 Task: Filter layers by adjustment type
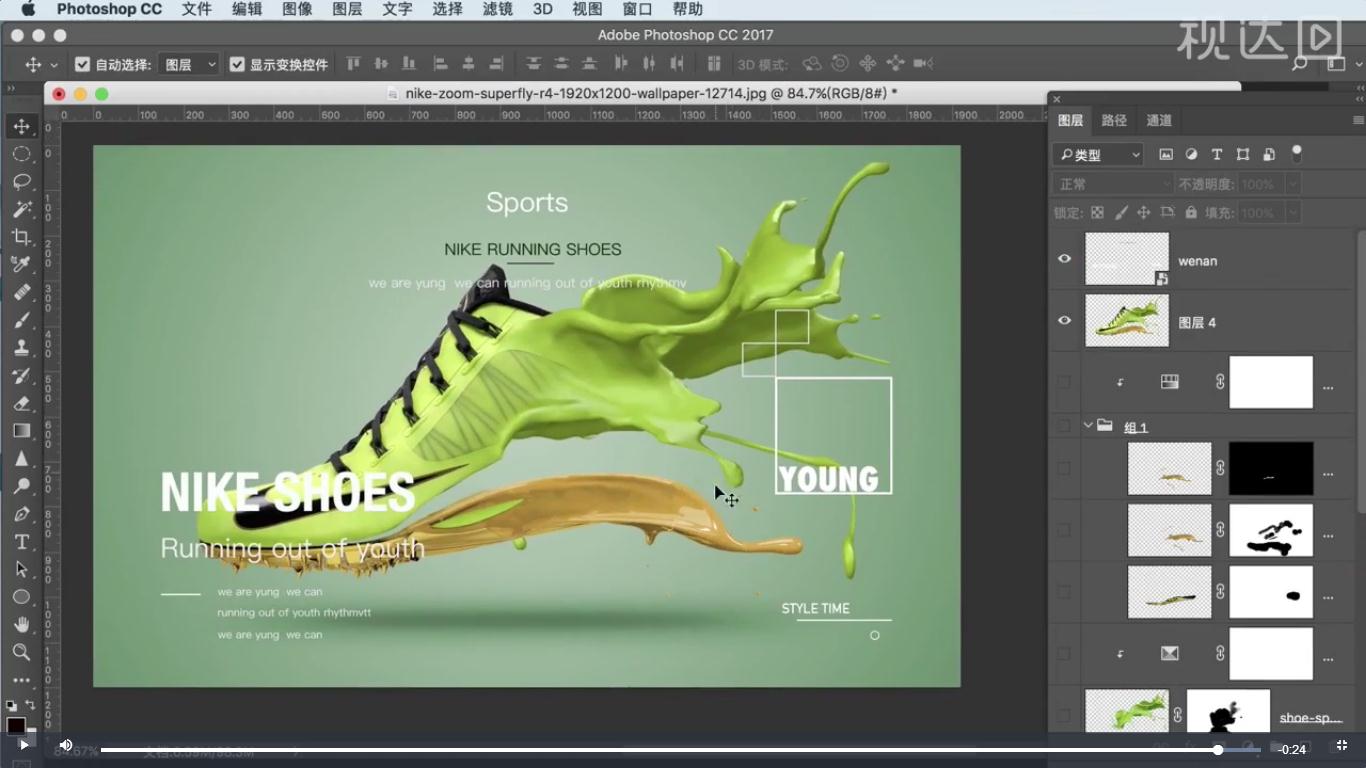[1191, 154]
